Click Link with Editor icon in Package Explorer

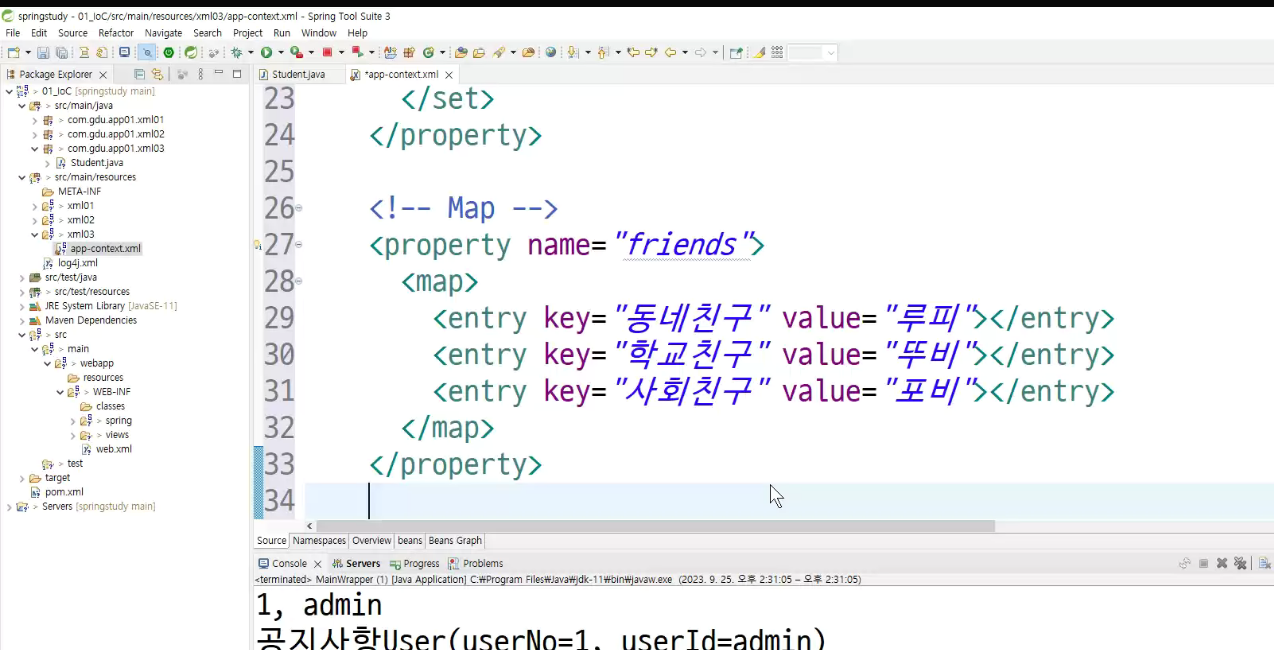click(155, 74)
